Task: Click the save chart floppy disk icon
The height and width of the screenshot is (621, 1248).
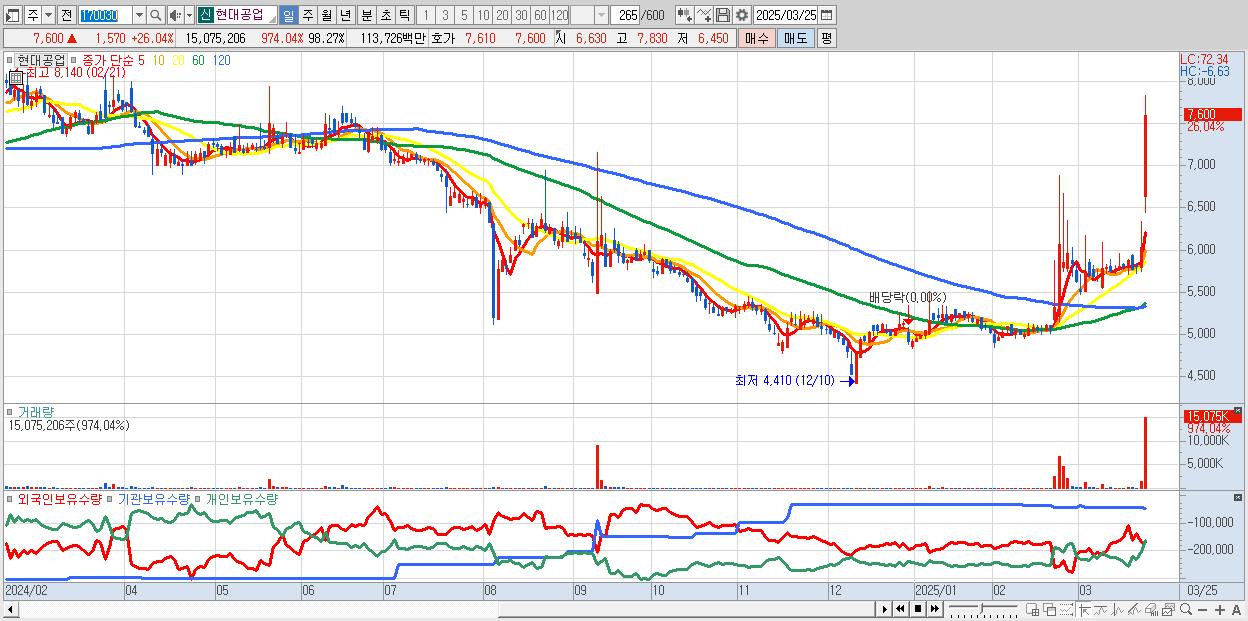Action: click(x=723, y=15)
